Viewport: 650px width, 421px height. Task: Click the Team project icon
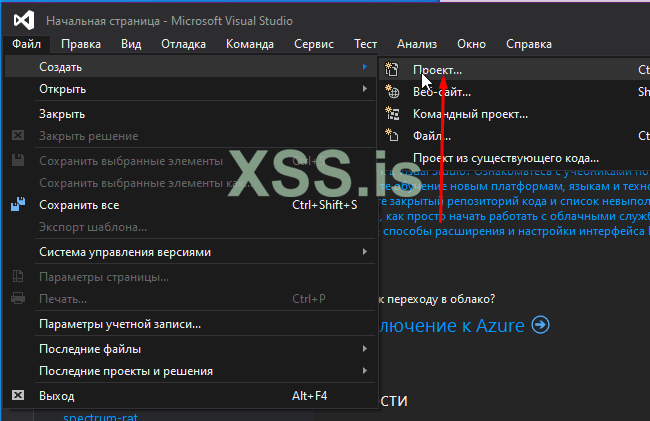[x=392, y=113]
